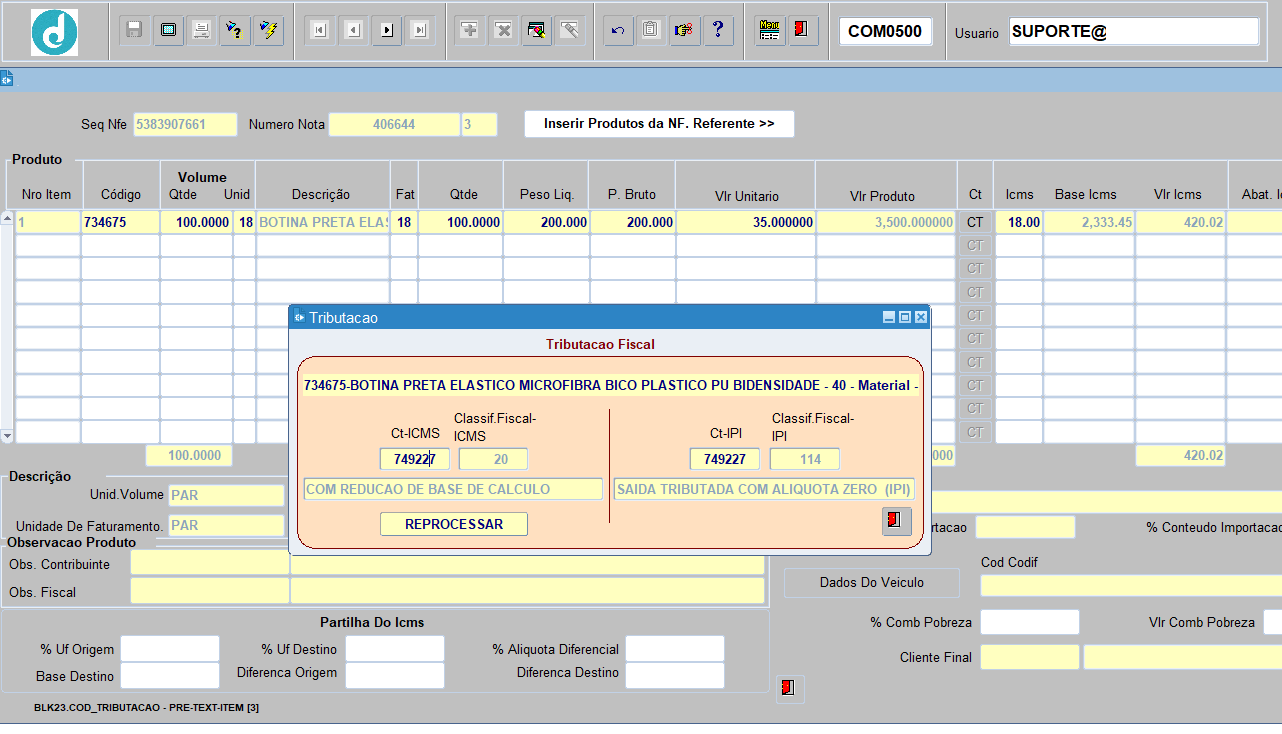
Task: Click the Cod Codif field
Action: click(1131, 585)
